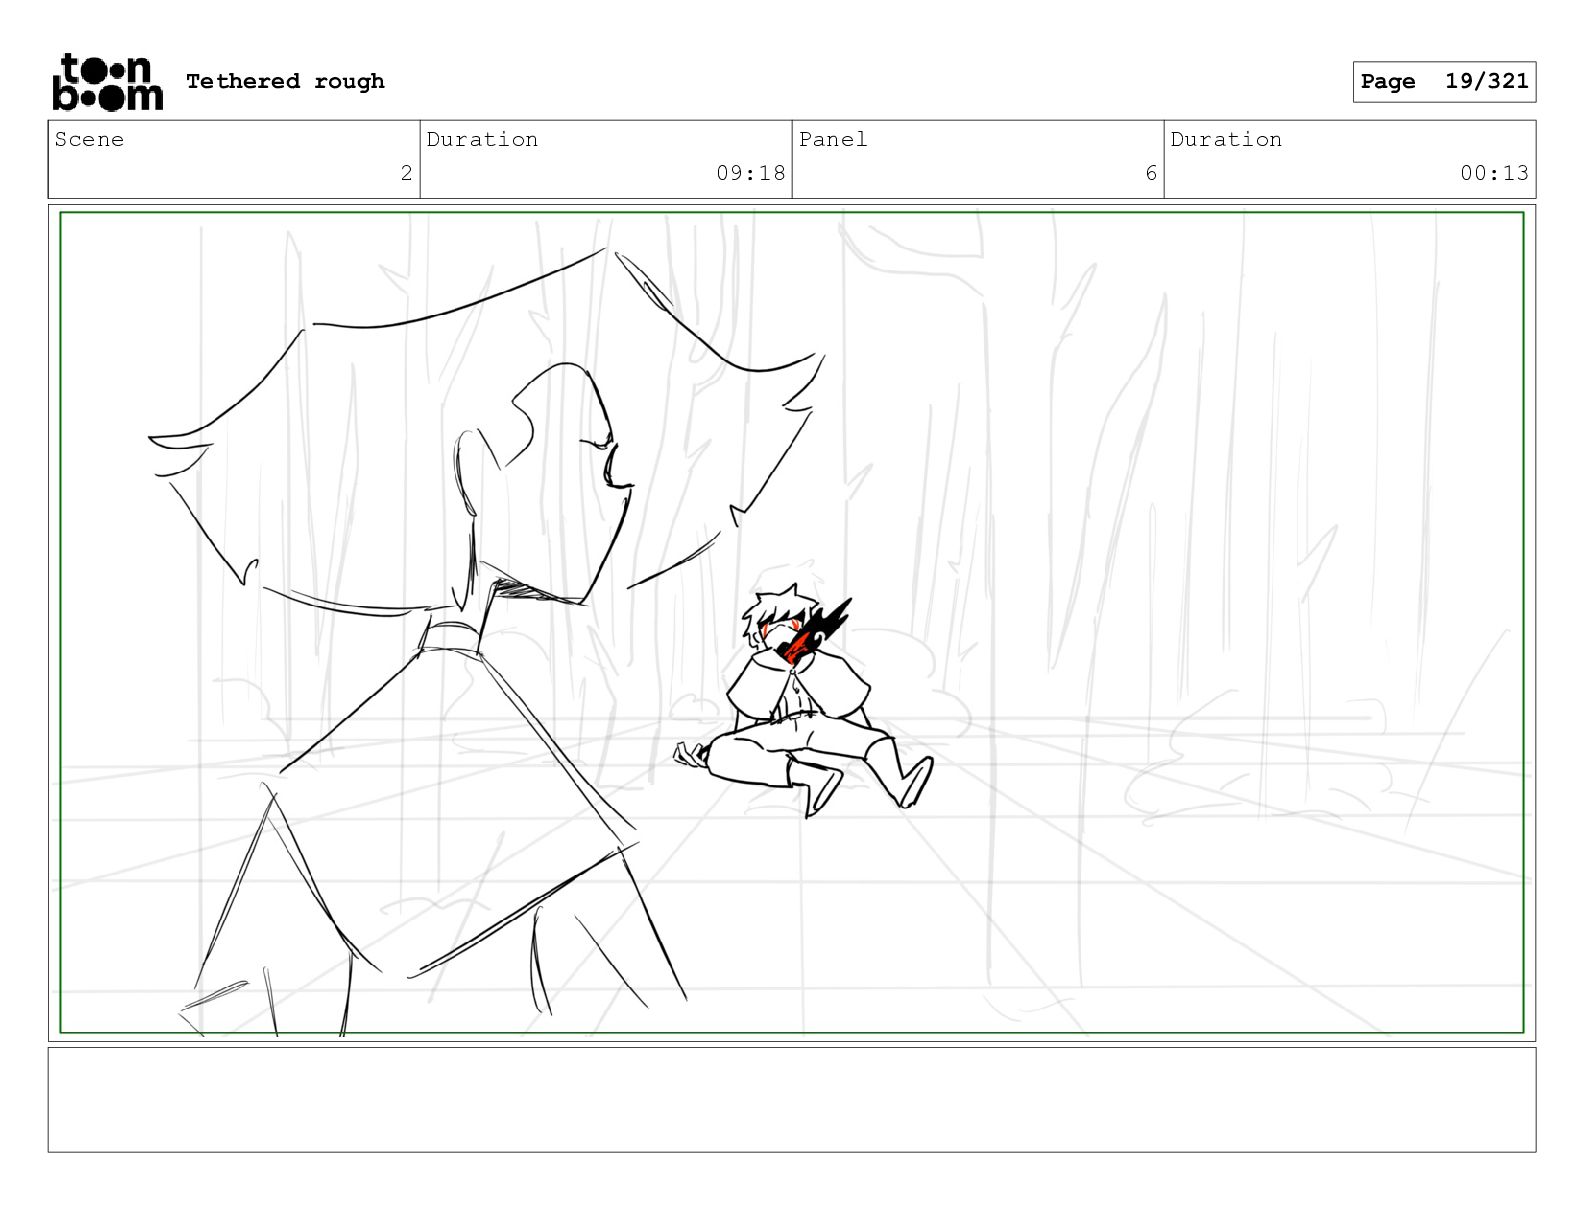
Task: Click the storyboard panel drawing thumbnail
Action: [792, 622]
